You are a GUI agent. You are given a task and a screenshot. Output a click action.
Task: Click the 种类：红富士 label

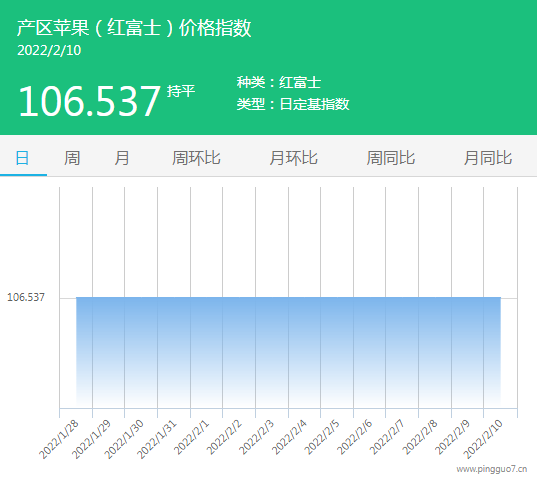pyautogui.click(x=279, y=82)
